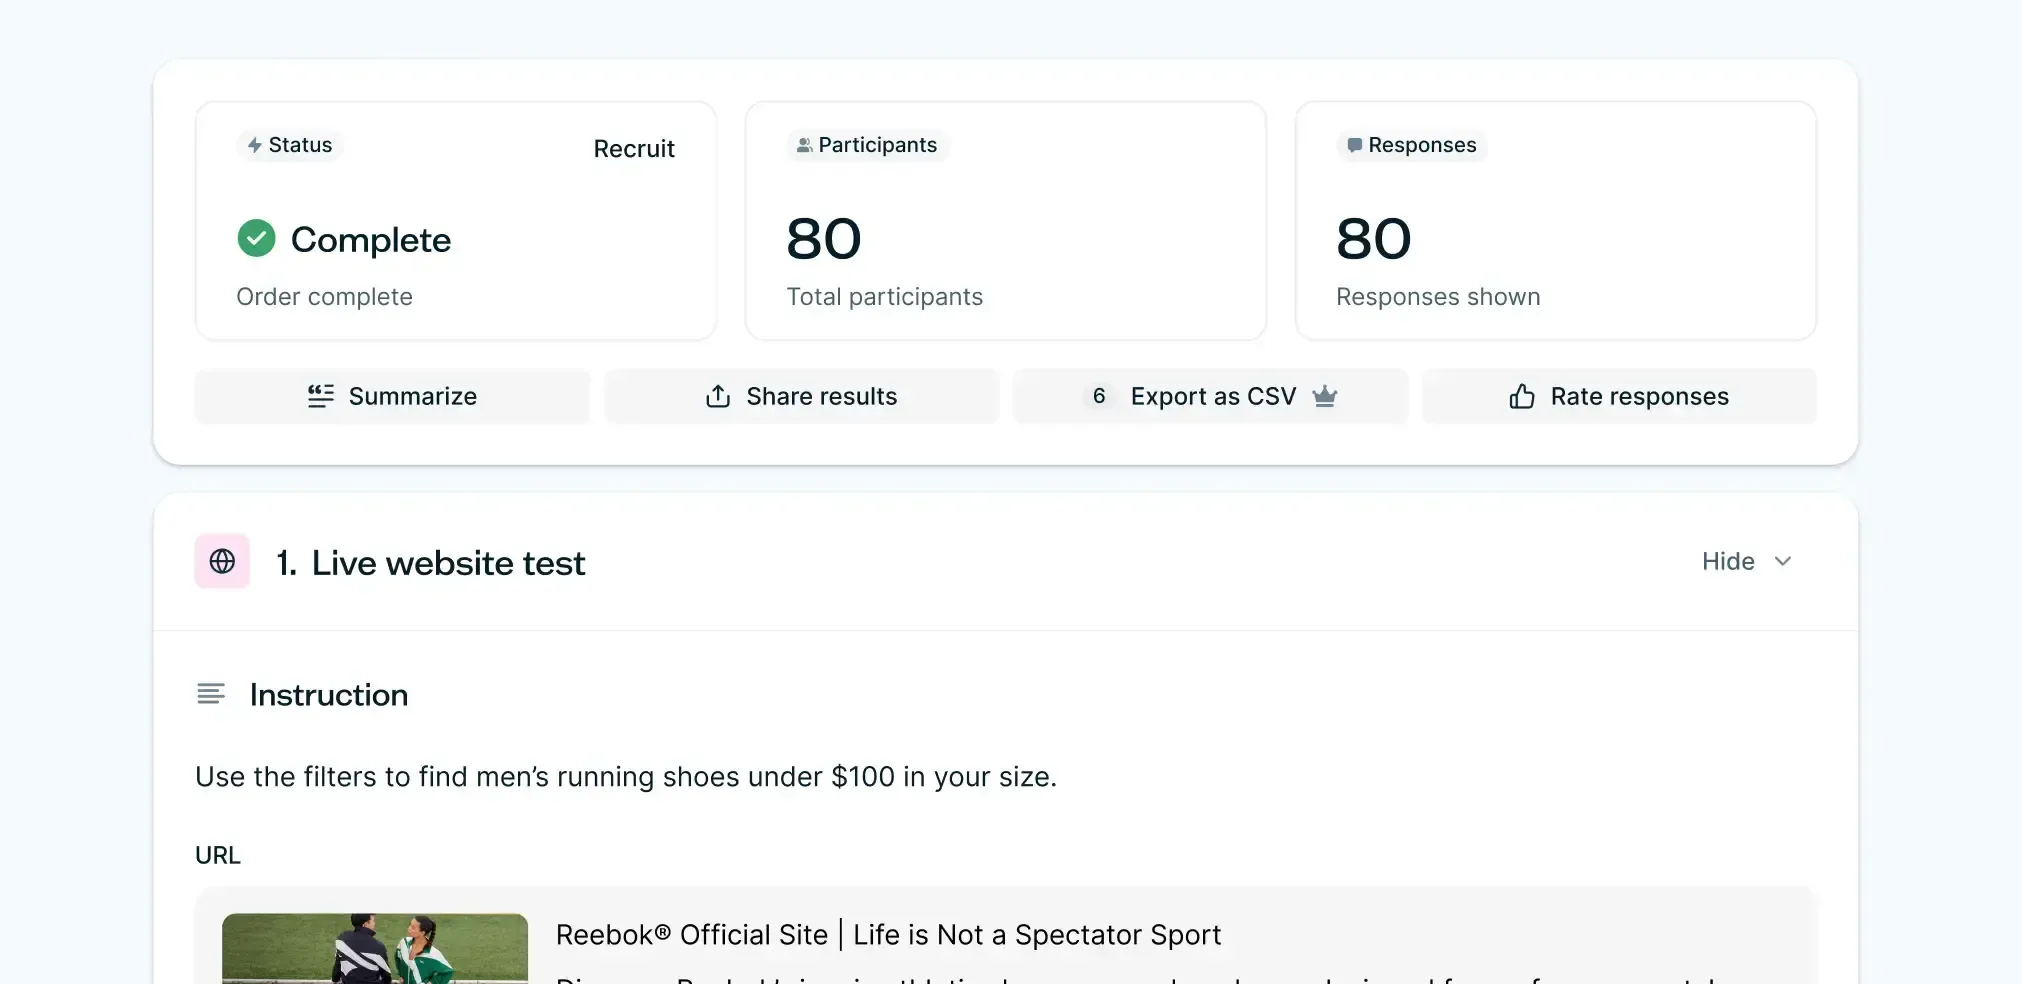Viewport: 2022px width, 984px height.
Task: Click the Responses speech bubble icon
Action: (x=1354, y=145)
